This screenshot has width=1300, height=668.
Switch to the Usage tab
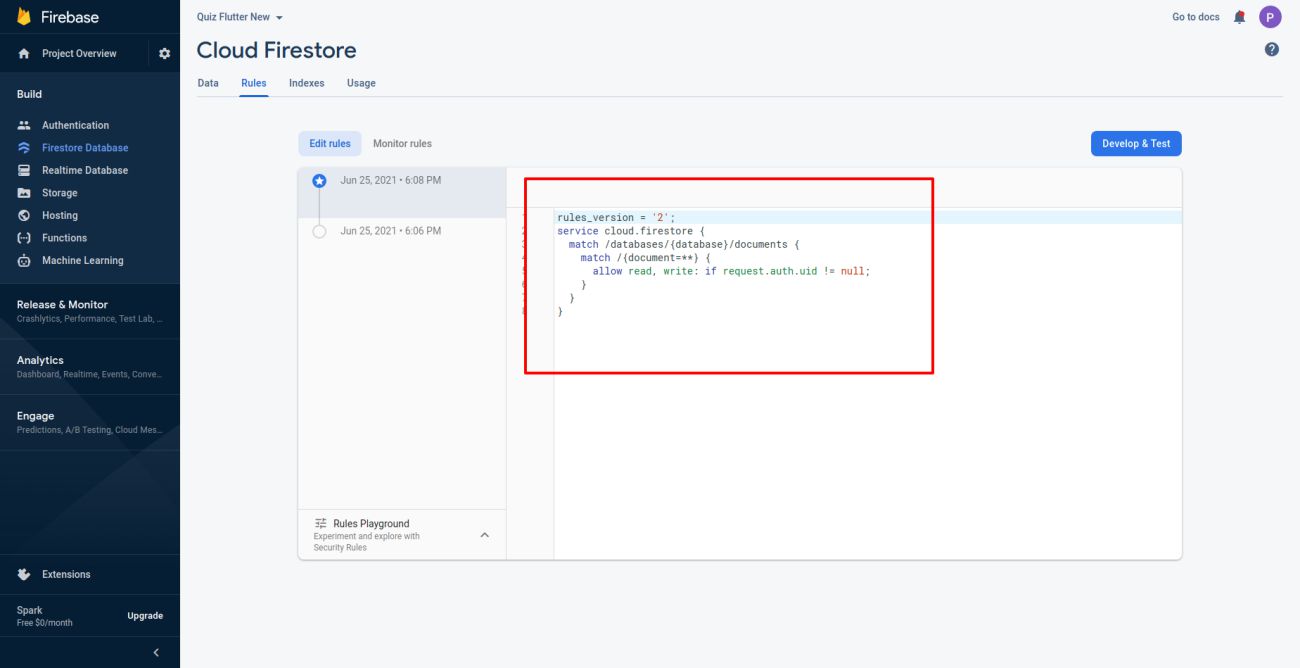click(x=361, y=83)
